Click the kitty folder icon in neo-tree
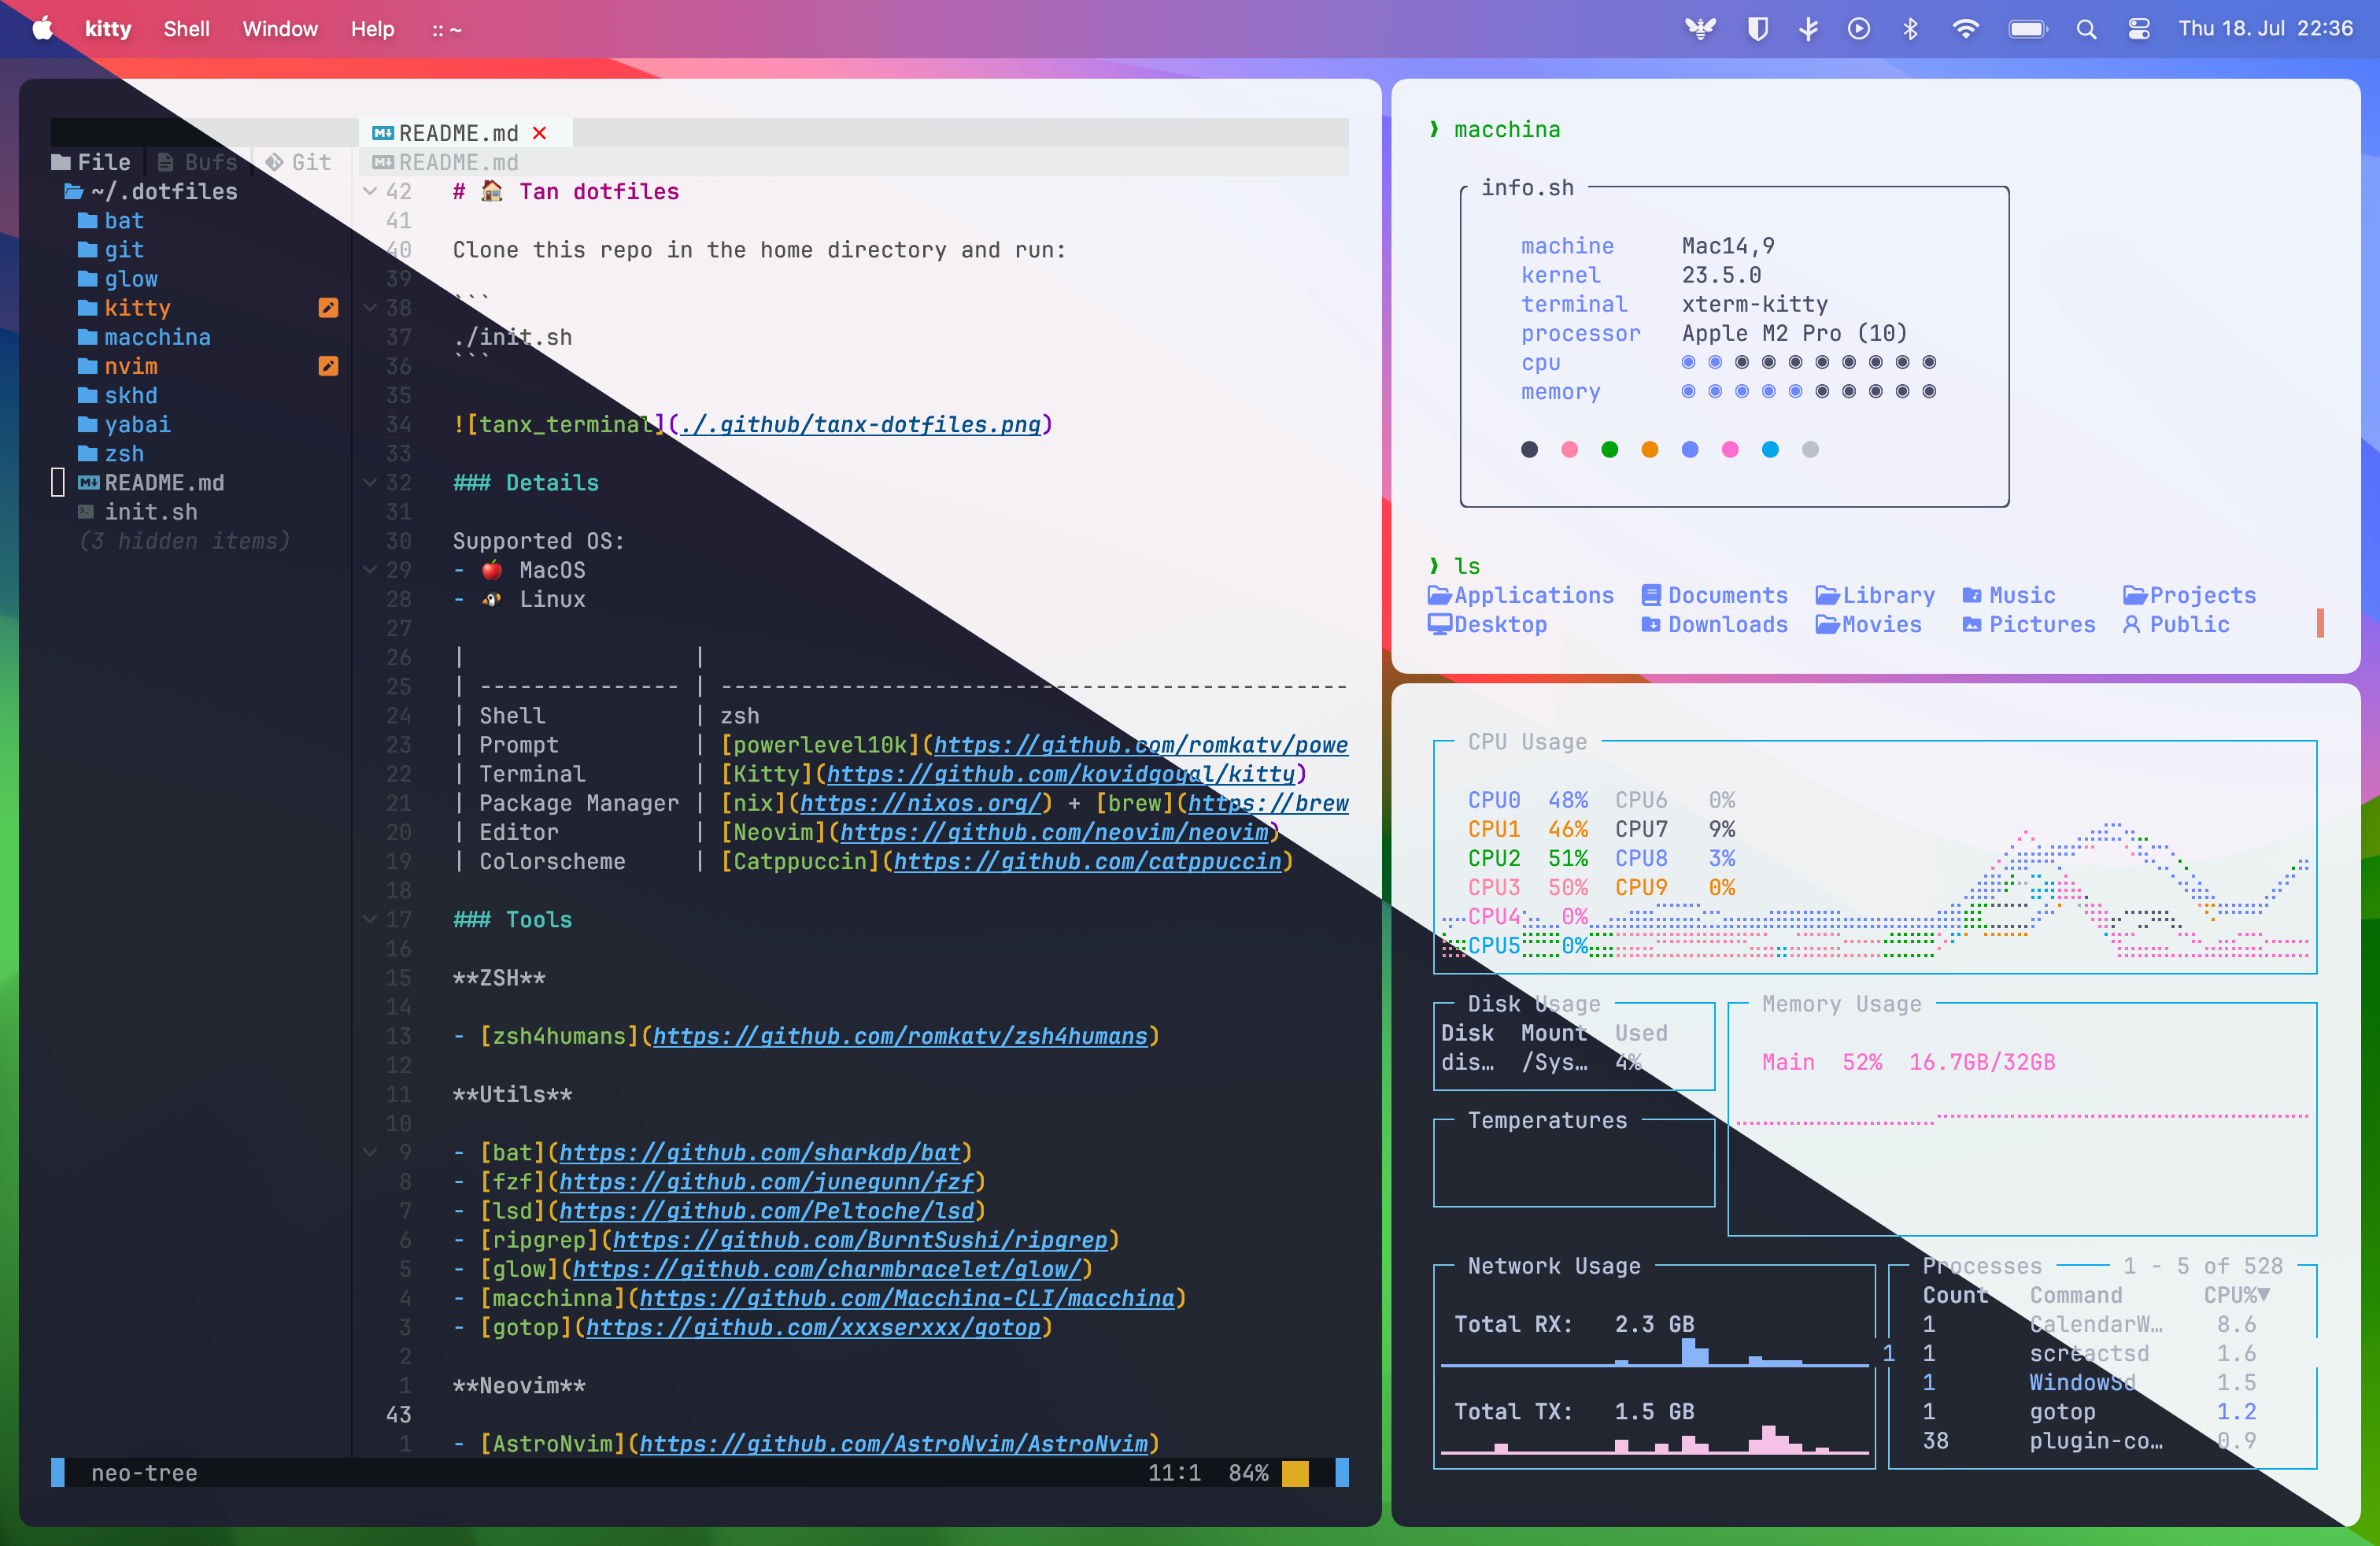The image size is (2380, 1546). 88,308
